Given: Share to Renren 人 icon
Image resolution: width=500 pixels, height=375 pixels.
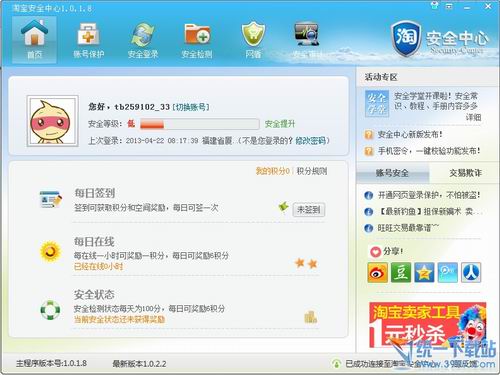Looking at the screenshot, I should 471,273.
